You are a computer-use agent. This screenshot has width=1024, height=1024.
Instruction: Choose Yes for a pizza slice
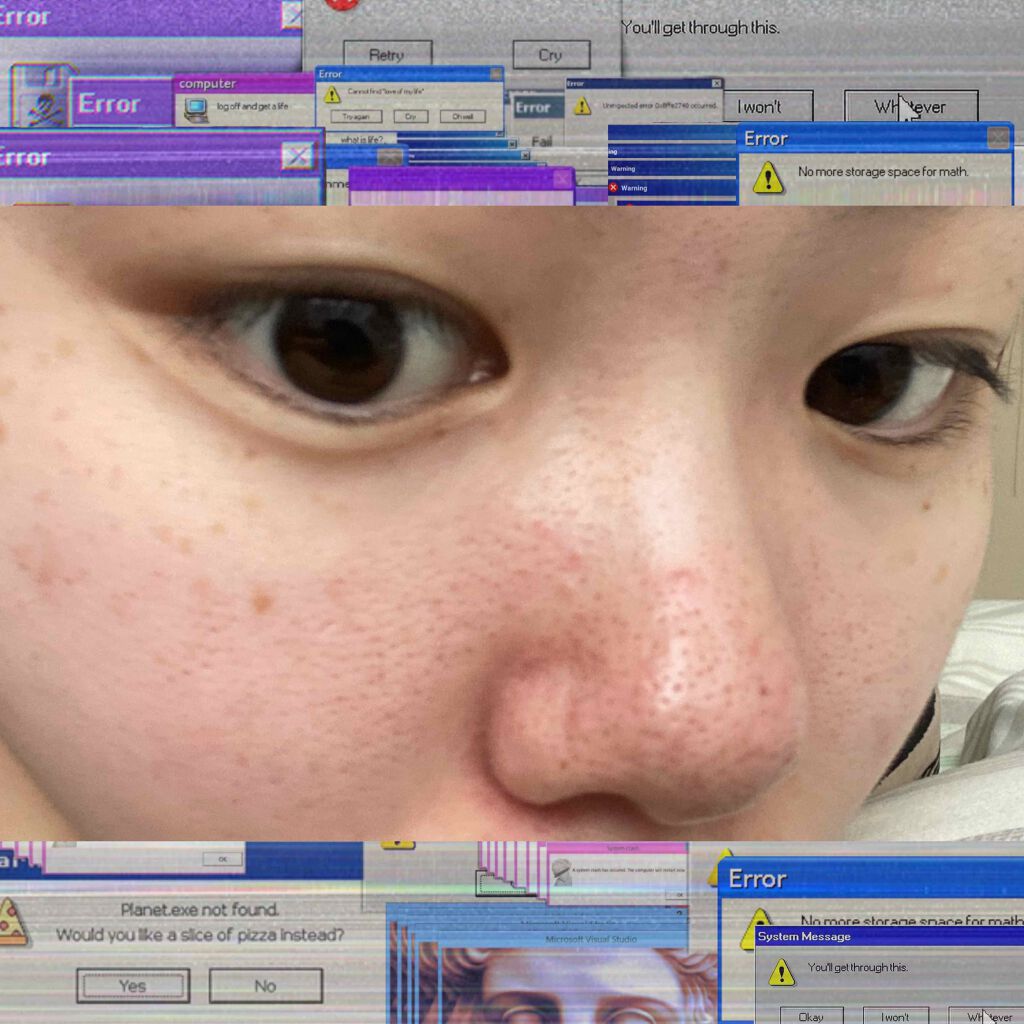[x=133, y=986]
